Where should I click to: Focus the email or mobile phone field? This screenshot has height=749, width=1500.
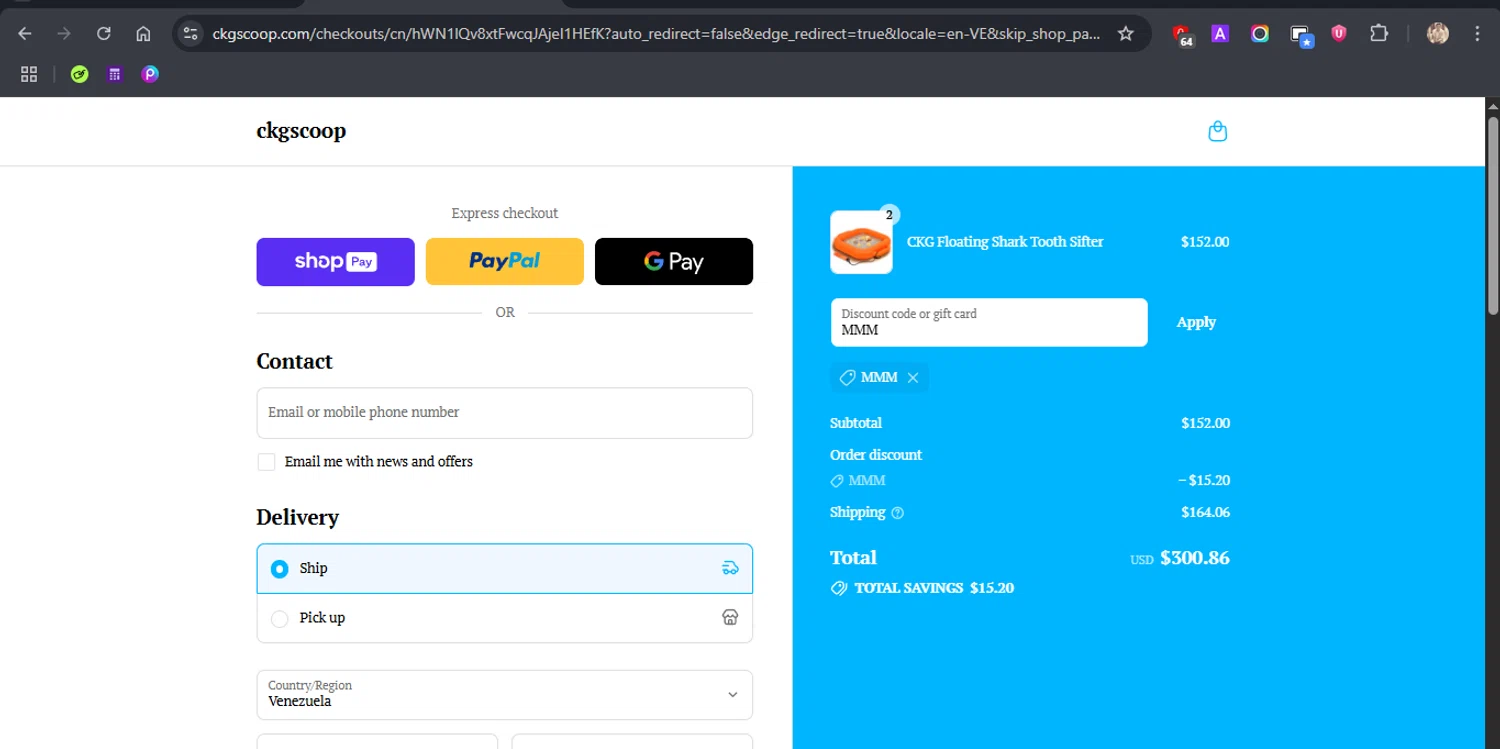(x=504, y=413)
